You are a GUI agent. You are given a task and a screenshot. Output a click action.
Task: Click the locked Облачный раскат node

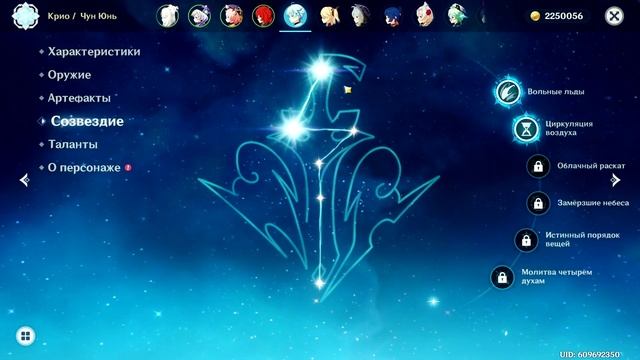(538, 166)
